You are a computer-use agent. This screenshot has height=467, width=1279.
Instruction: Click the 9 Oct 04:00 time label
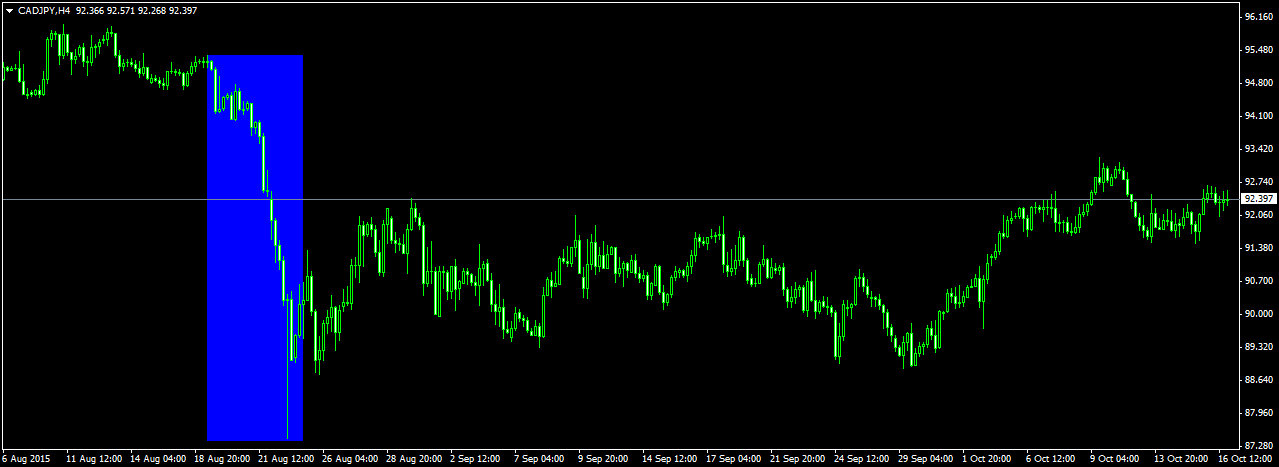pos(1115,459)
